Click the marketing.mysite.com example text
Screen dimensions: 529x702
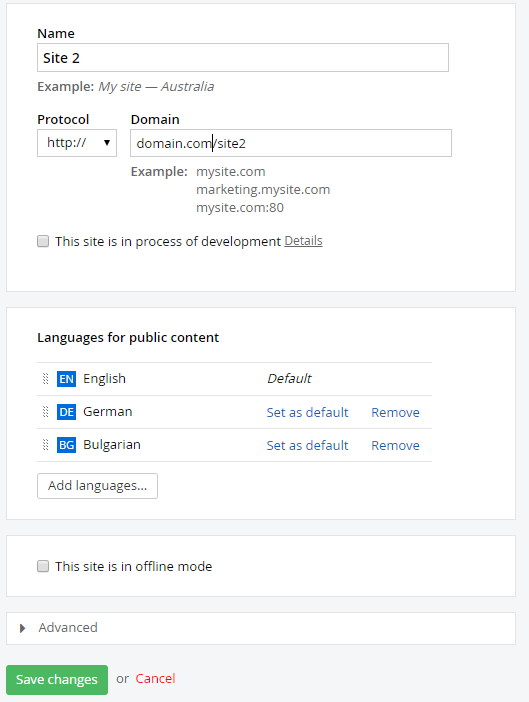(x=263, y=190)
